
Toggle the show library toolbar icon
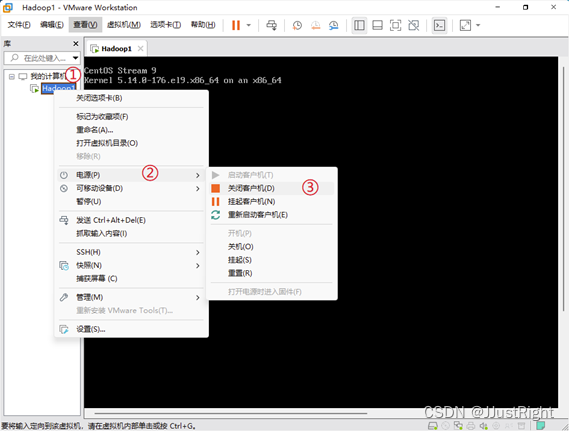click(359, 25)
